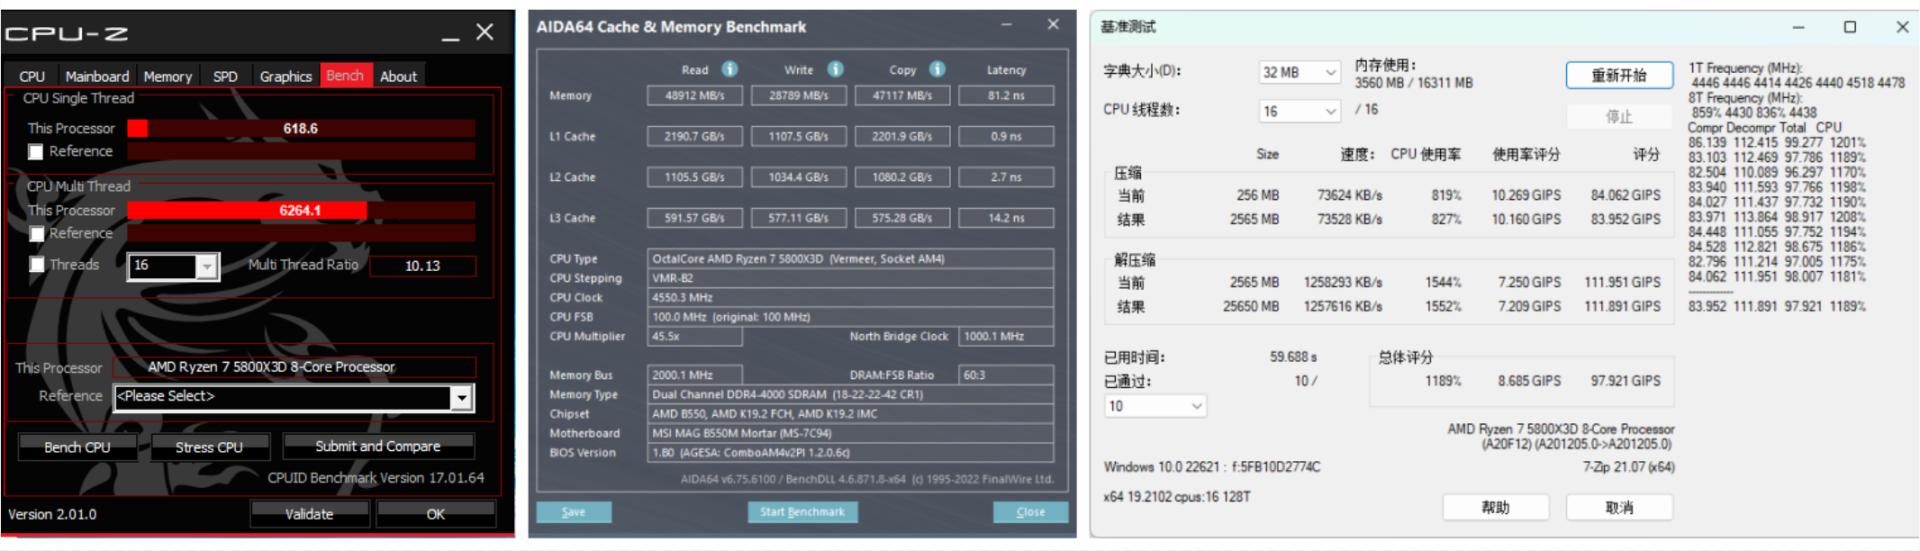Click decompression result speed 1257616 KB/s
This screenshot has height=551, width=1920.
[1343, 307]
